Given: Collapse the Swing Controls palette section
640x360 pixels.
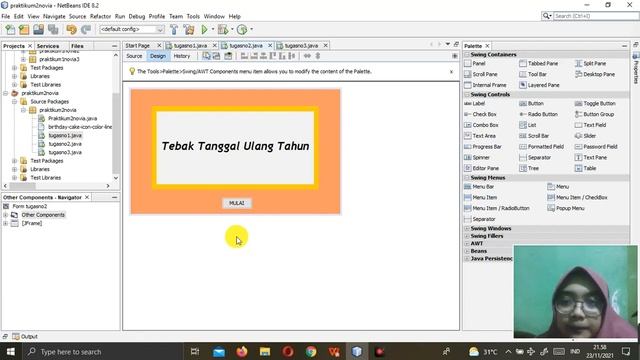Looking at the screenshot, I should click(467, 95).
